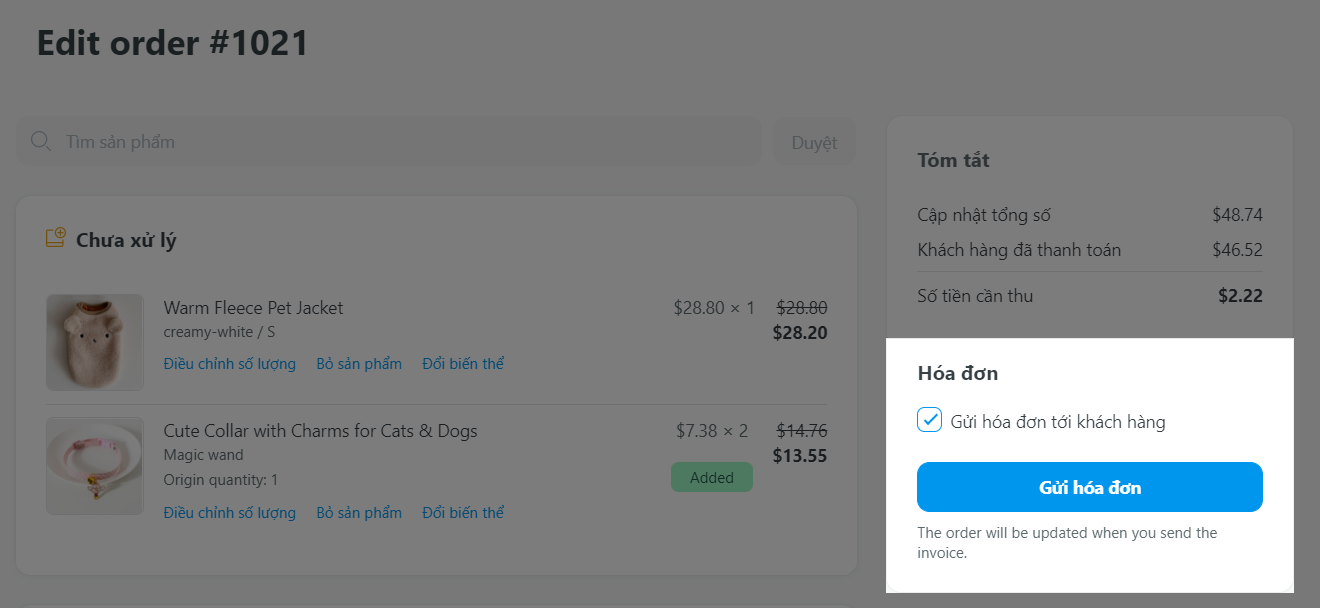
Task: Remove the Warm Fleece Pet Jacket item
Action: point(359,364)
